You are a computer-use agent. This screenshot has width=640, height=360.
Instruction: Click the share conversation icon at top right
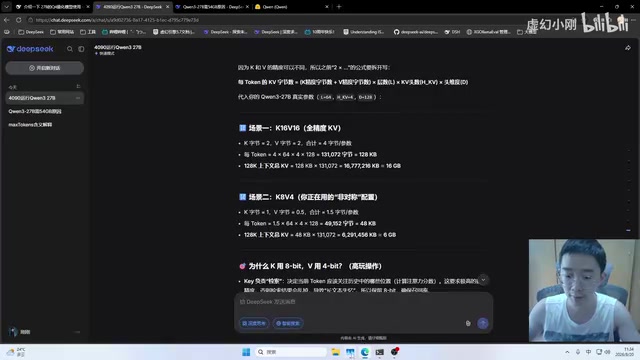point(628,48)
